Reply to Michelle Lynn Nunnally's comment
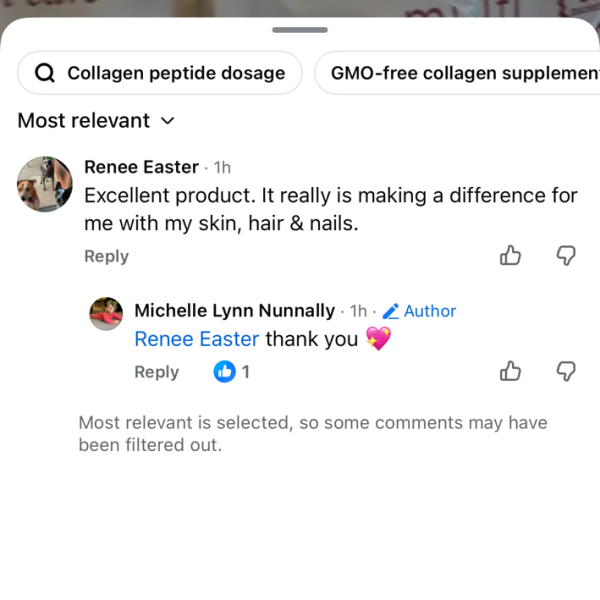 click(156, 372)
